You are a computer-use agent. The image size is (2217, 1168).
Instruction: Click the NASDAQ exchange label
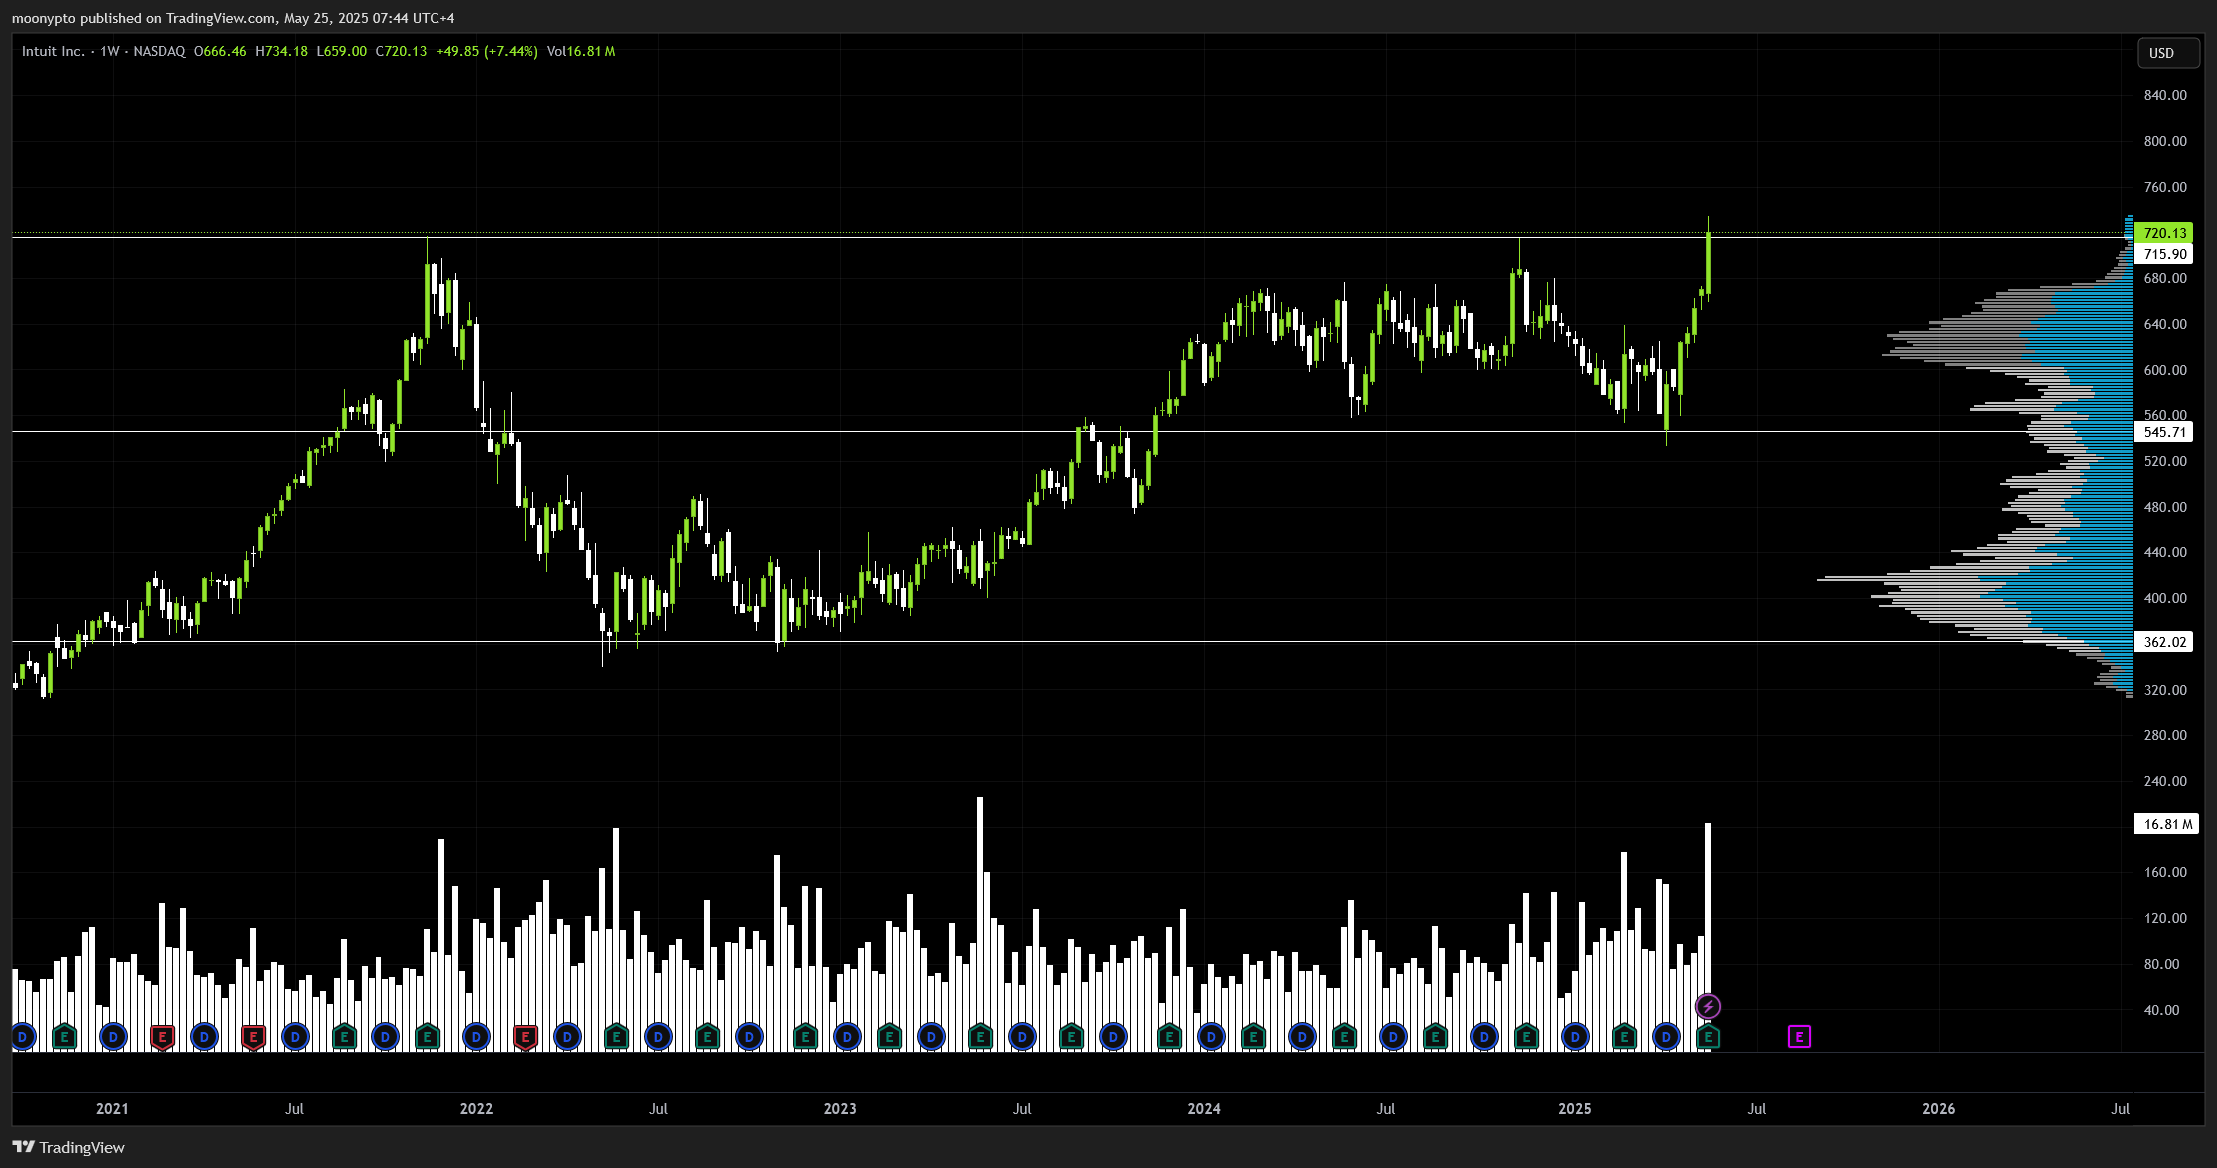tap(159, 51)
